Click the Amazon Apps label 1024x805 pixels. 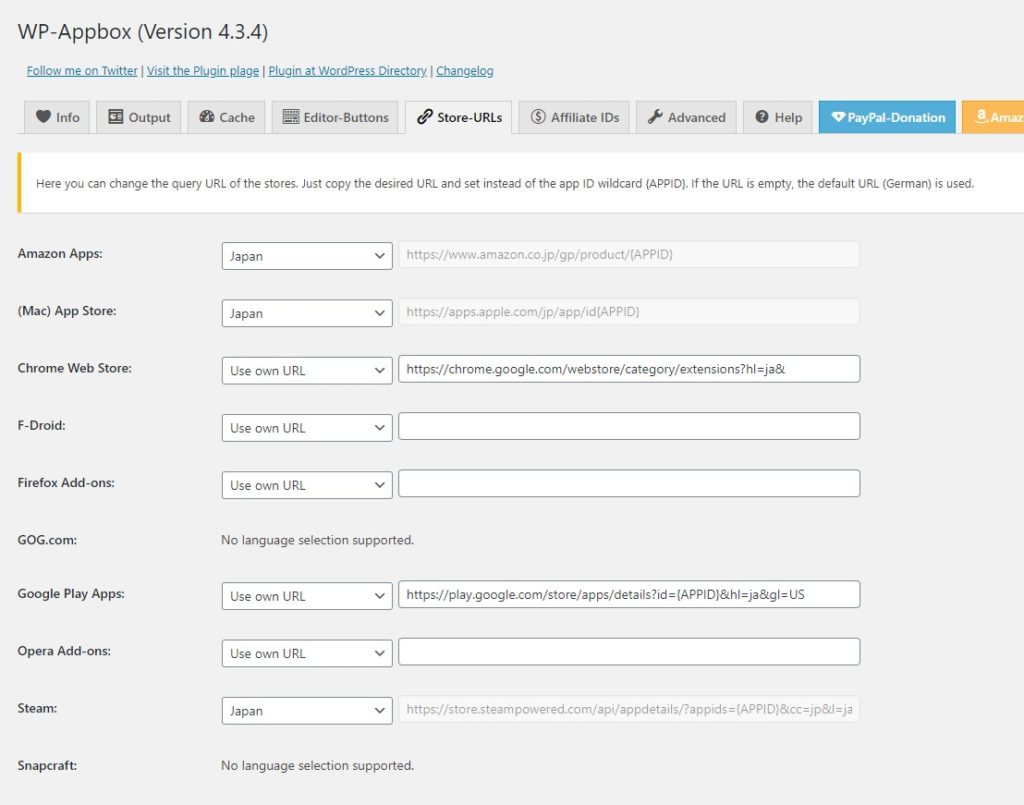(60, 253)
